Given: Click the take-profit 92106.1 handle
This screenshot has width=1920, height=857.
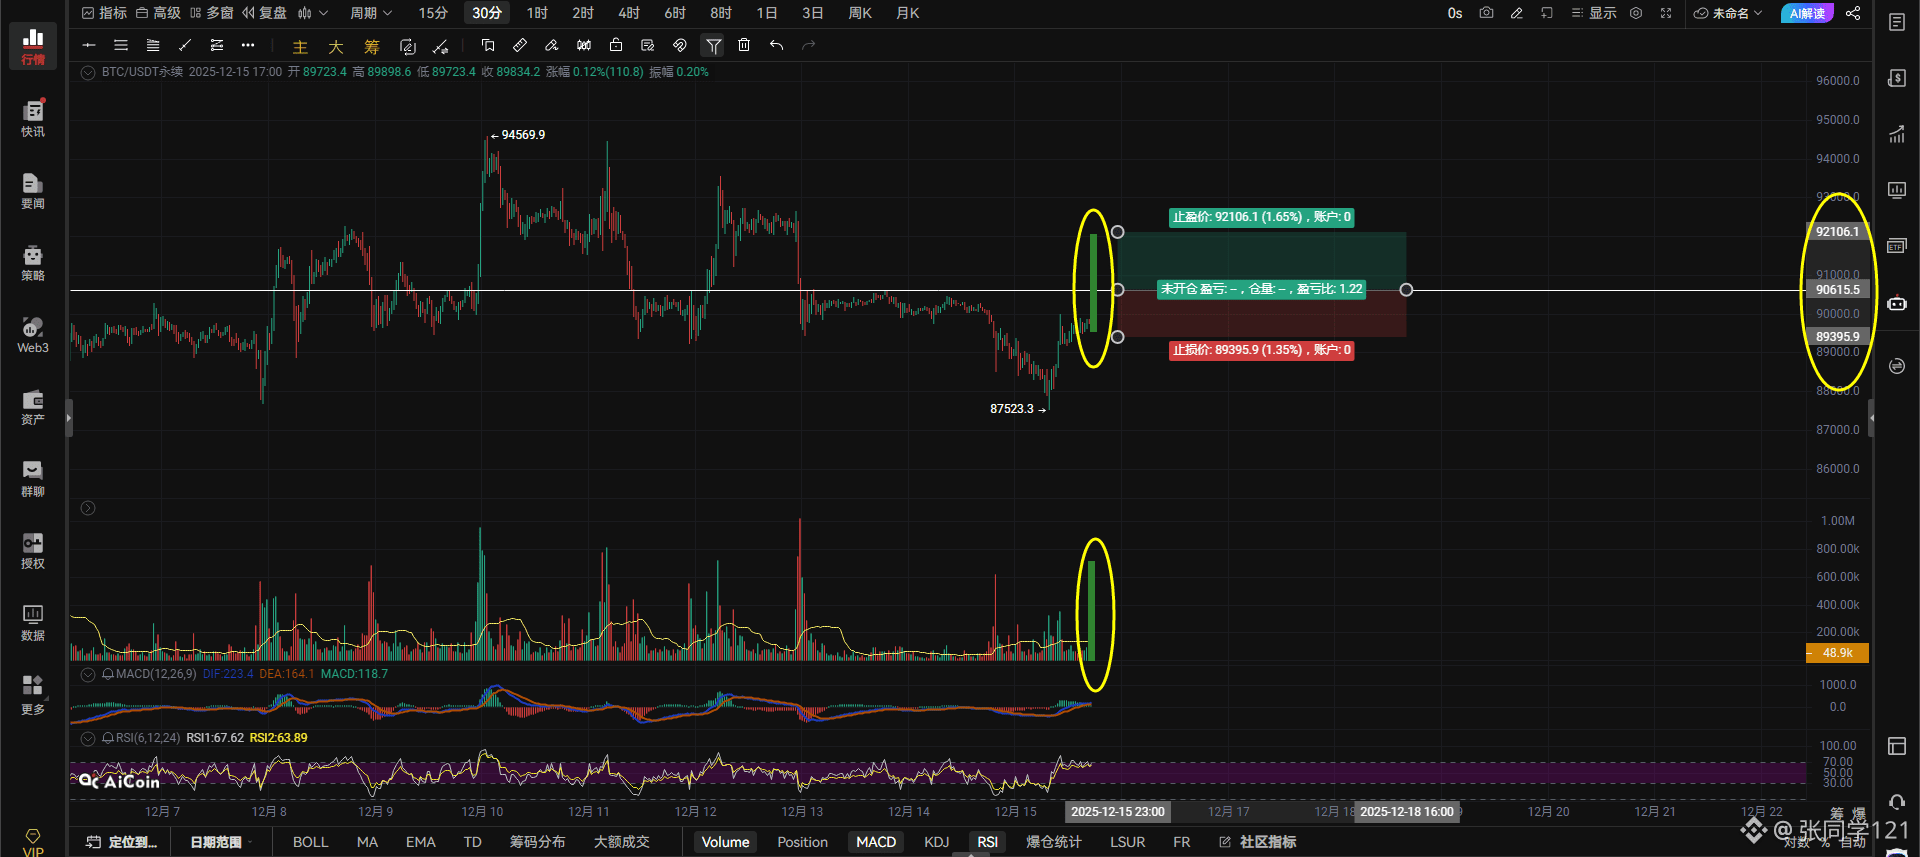Looking at the screenshot, I should click(x=1118, y=232).
